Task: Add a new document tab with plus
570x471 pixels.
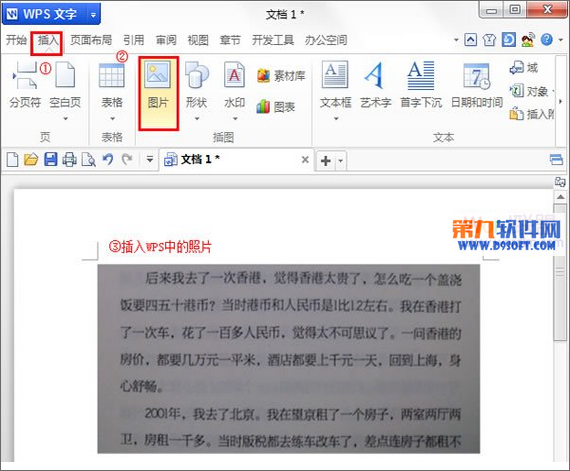Action: [326, 161]
